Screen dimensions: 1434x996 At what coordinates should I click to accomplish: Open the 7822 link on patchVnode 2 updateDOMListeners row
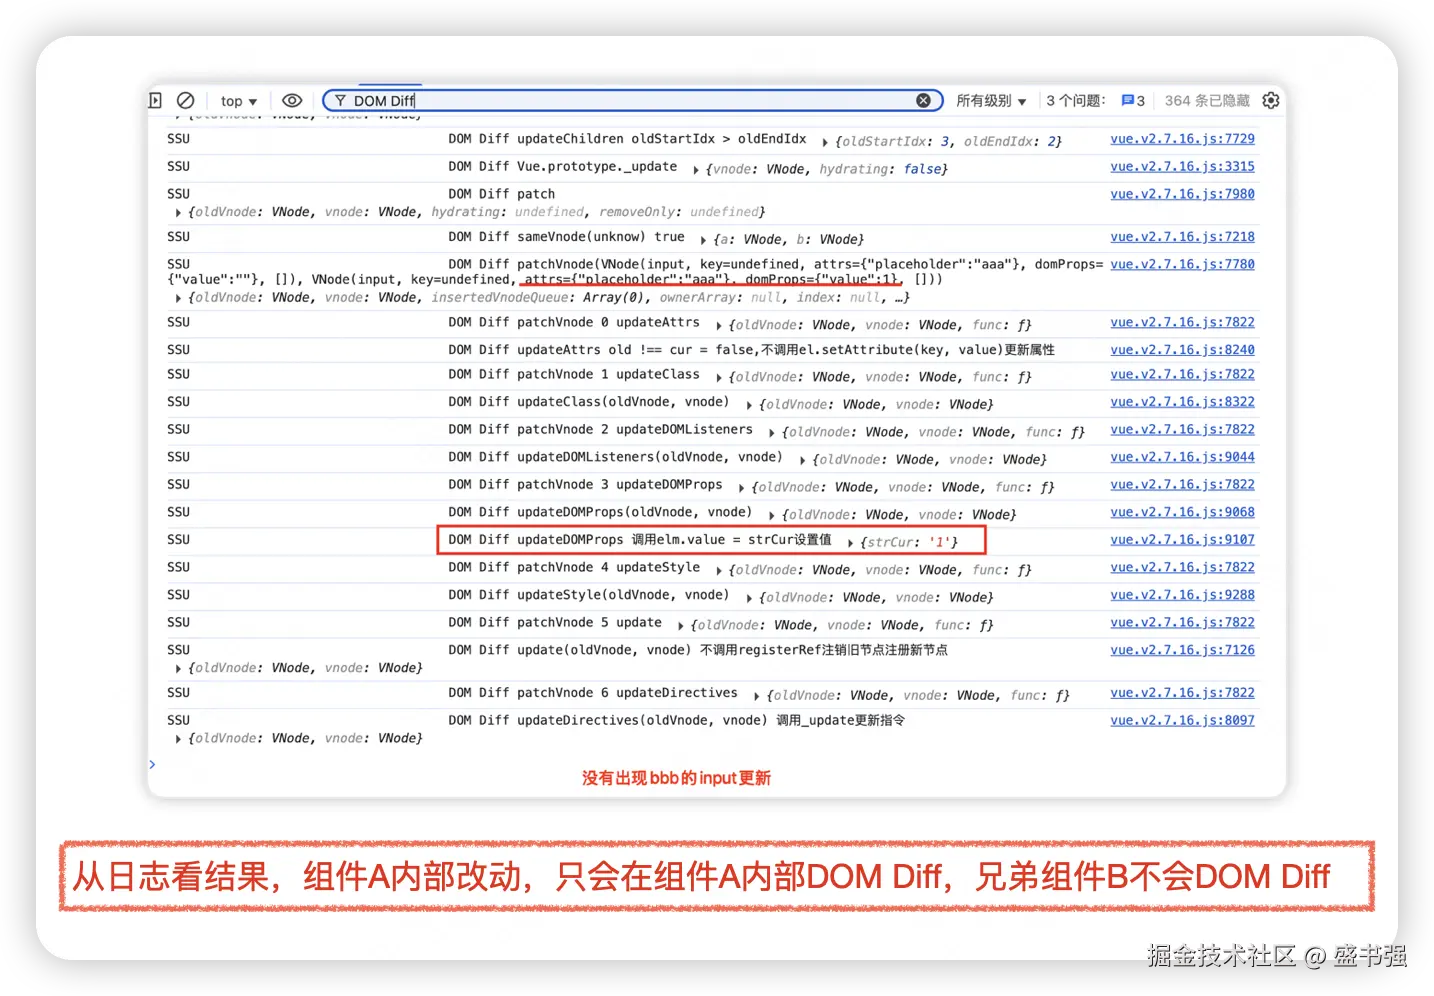click(1182, 429)
